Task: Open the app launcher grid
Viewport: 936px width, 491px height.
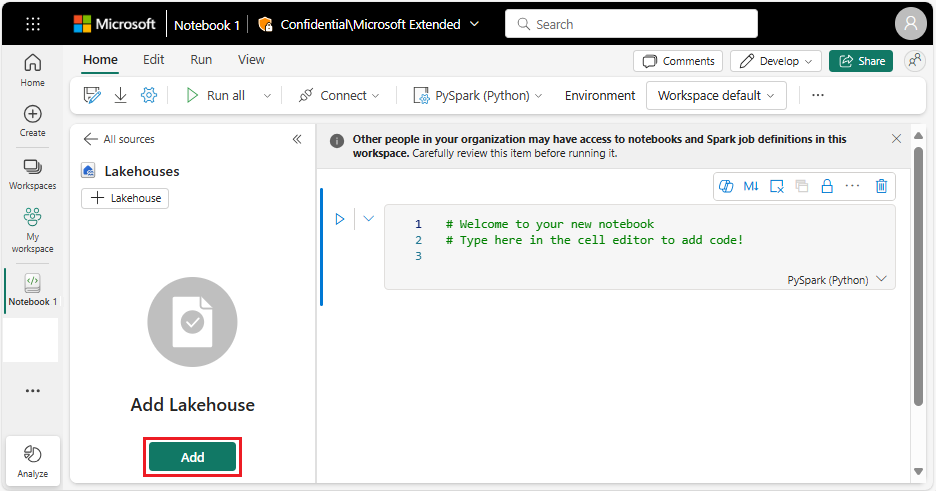Action: click(33, 24)
